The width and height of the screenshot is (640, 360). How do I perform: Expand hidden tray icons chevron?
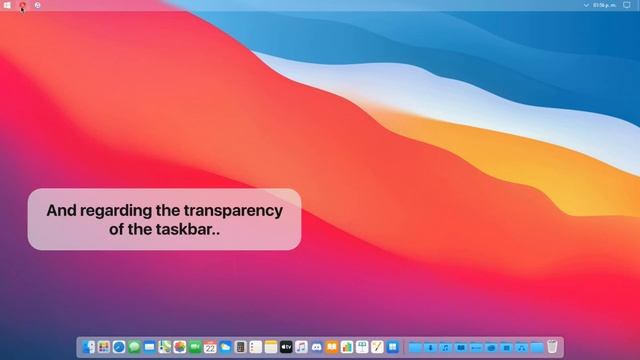click(x=586, y=5)
